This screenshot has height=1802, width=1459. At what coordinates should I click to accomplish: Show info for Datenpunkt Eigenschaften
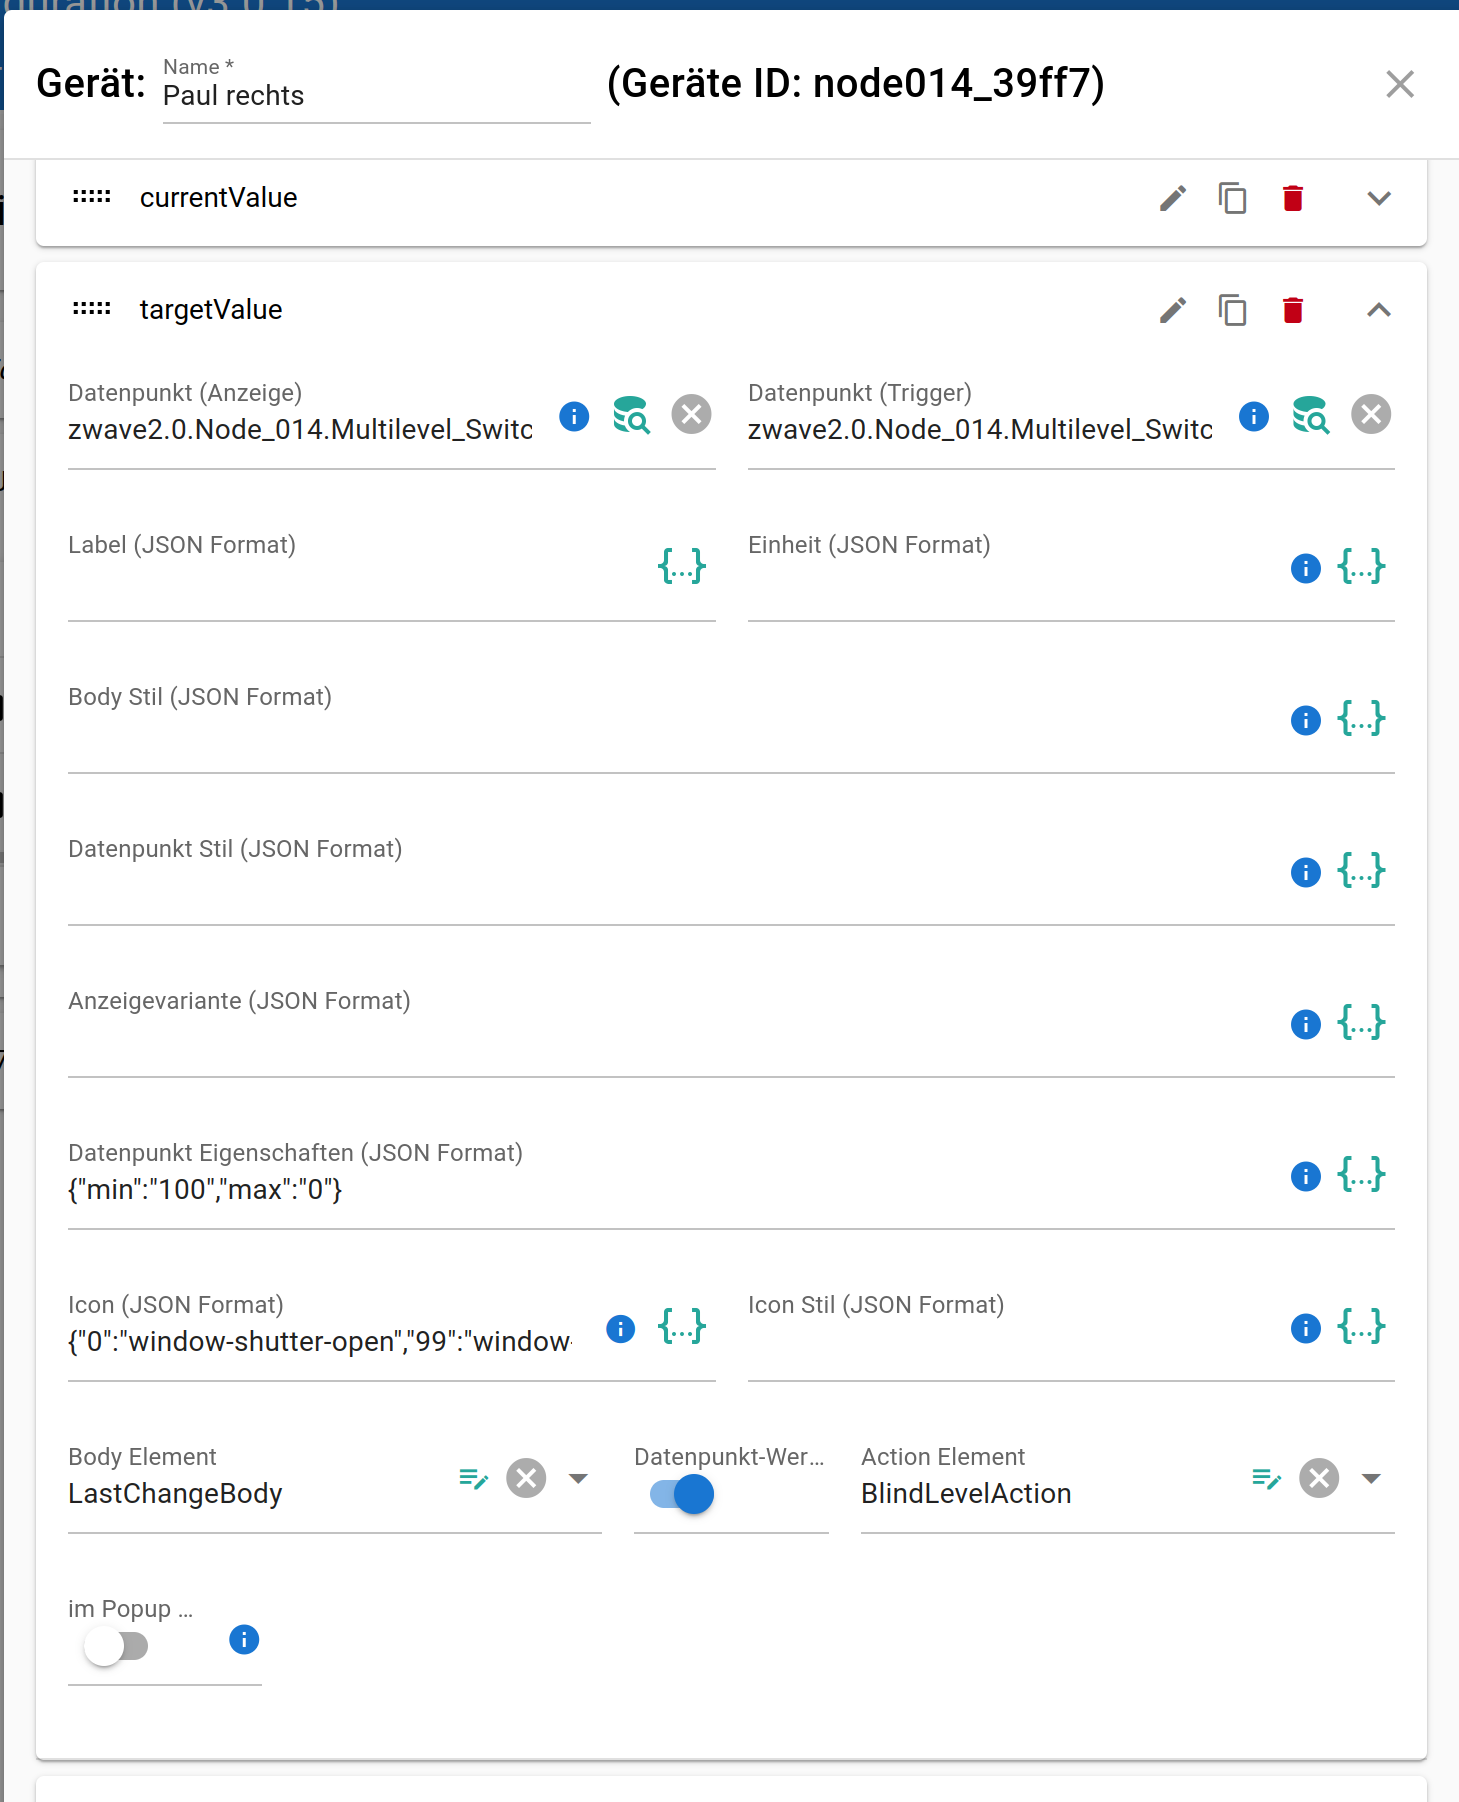[1306, 1176]
